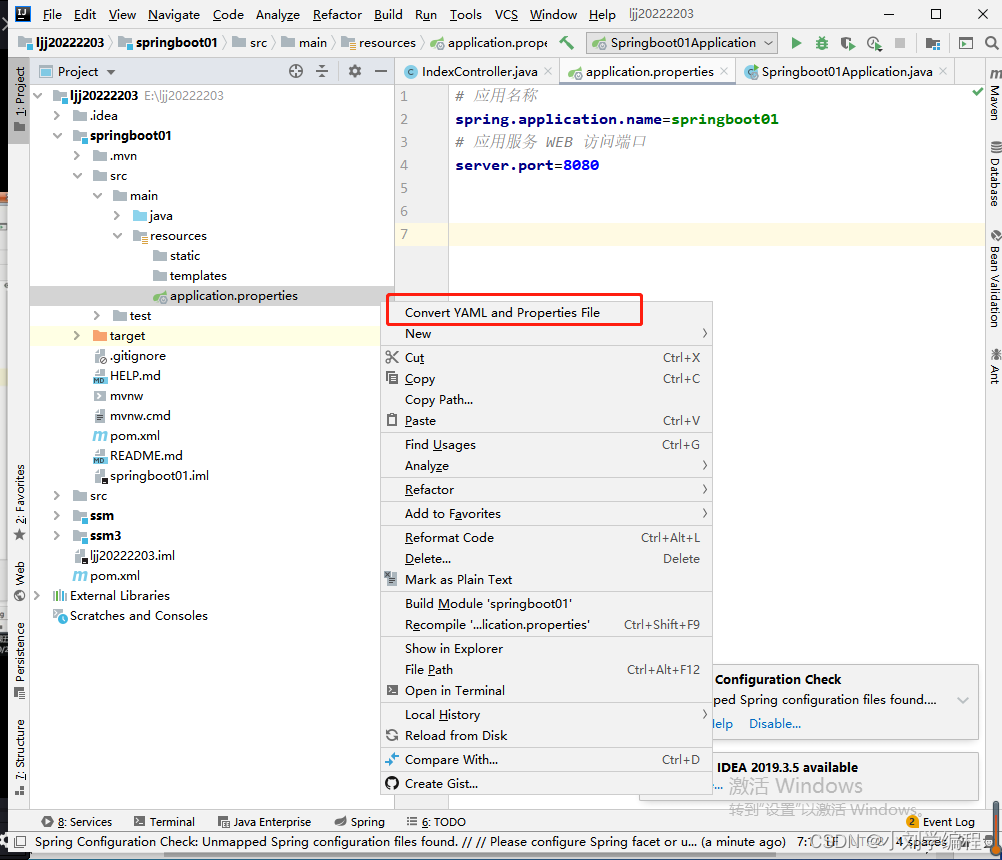Open the Structure side tab
The height and width of the screenshot is (860, 1002).
tap(20, 757)
